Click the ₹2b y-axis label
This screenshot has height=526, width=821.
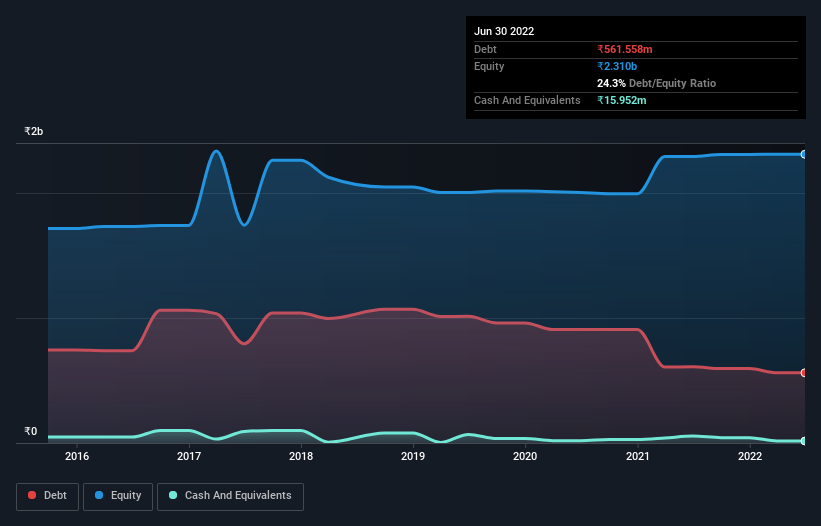click(x=34, y=131)
